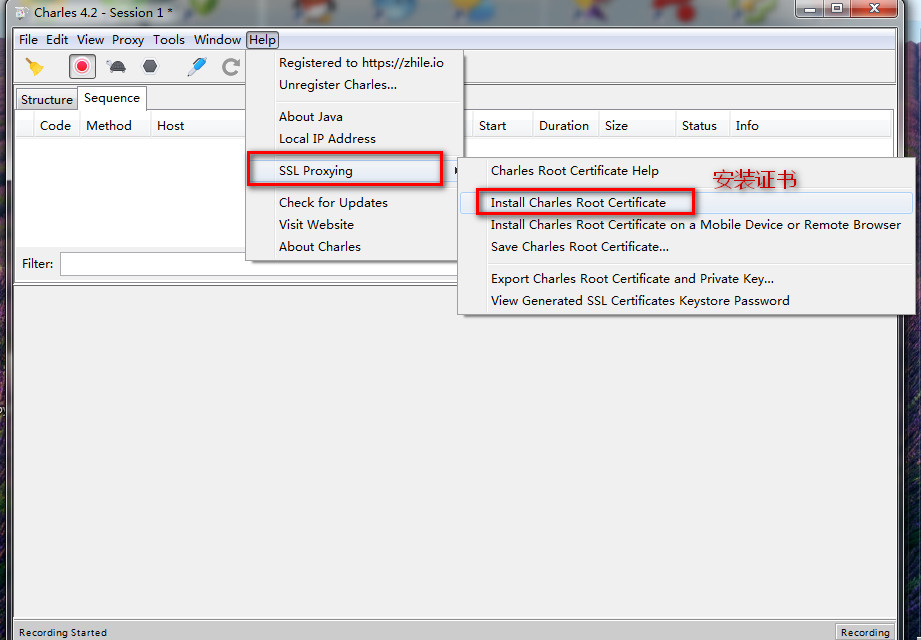Viewport: 921px width, 640px height.
Task: Sort by the Code column header
Action: pos(55,126)
